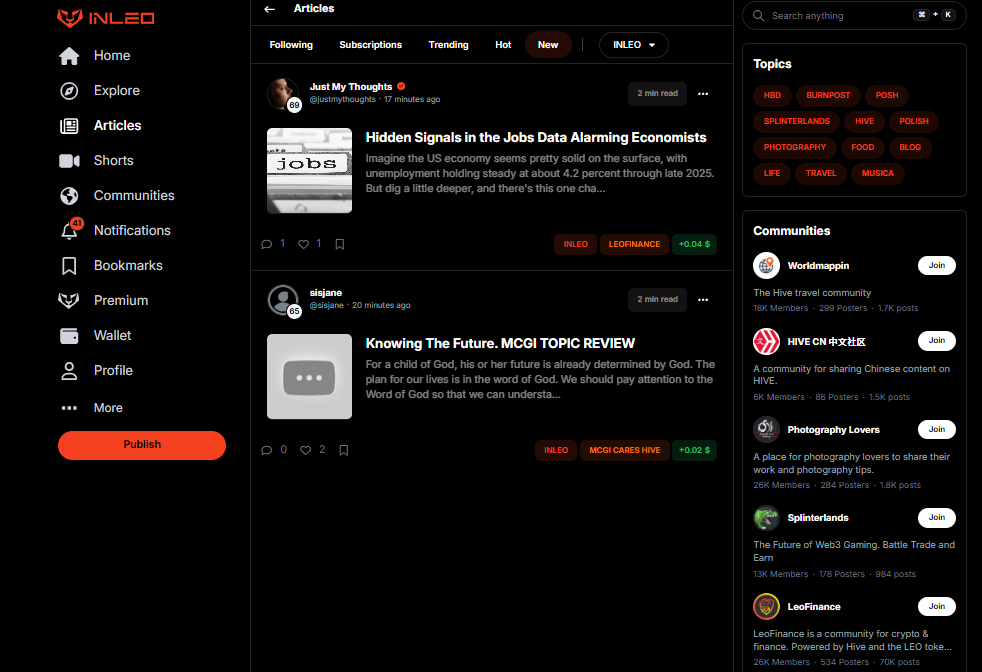Open Shorts video camera icon
Image resolution: width=982 pixels, height=672 pixels.
click(69, 161)
